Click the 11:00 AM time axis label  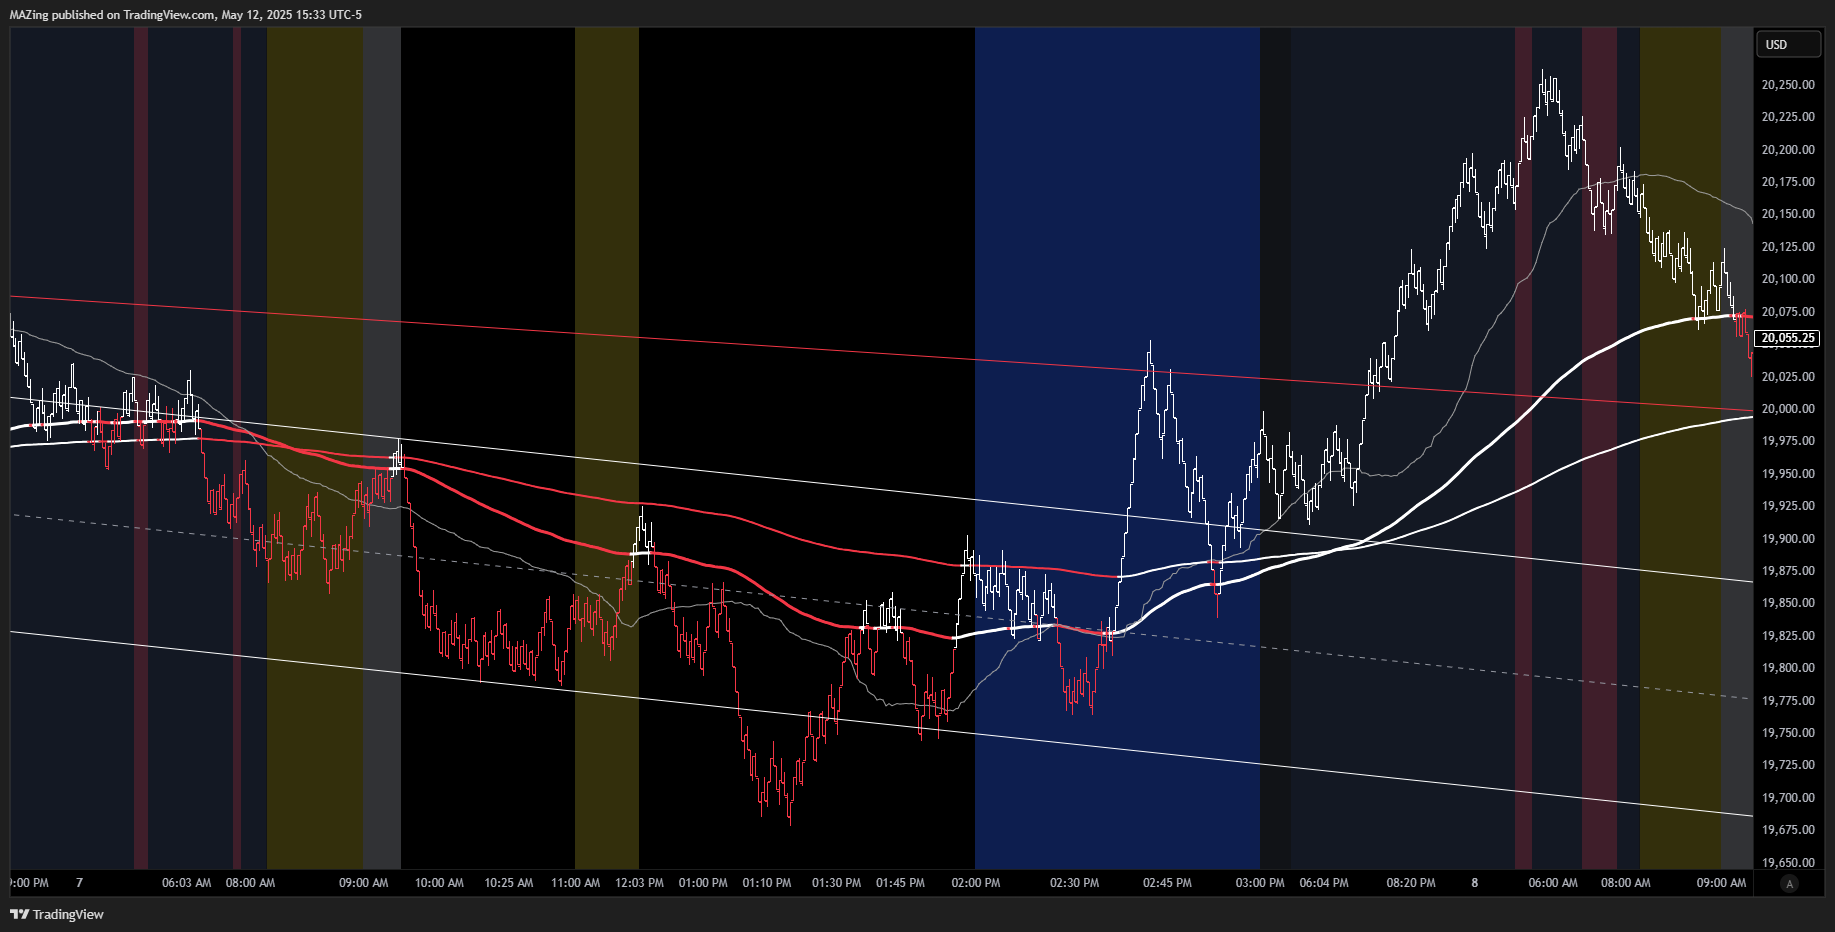pos(576,883)
